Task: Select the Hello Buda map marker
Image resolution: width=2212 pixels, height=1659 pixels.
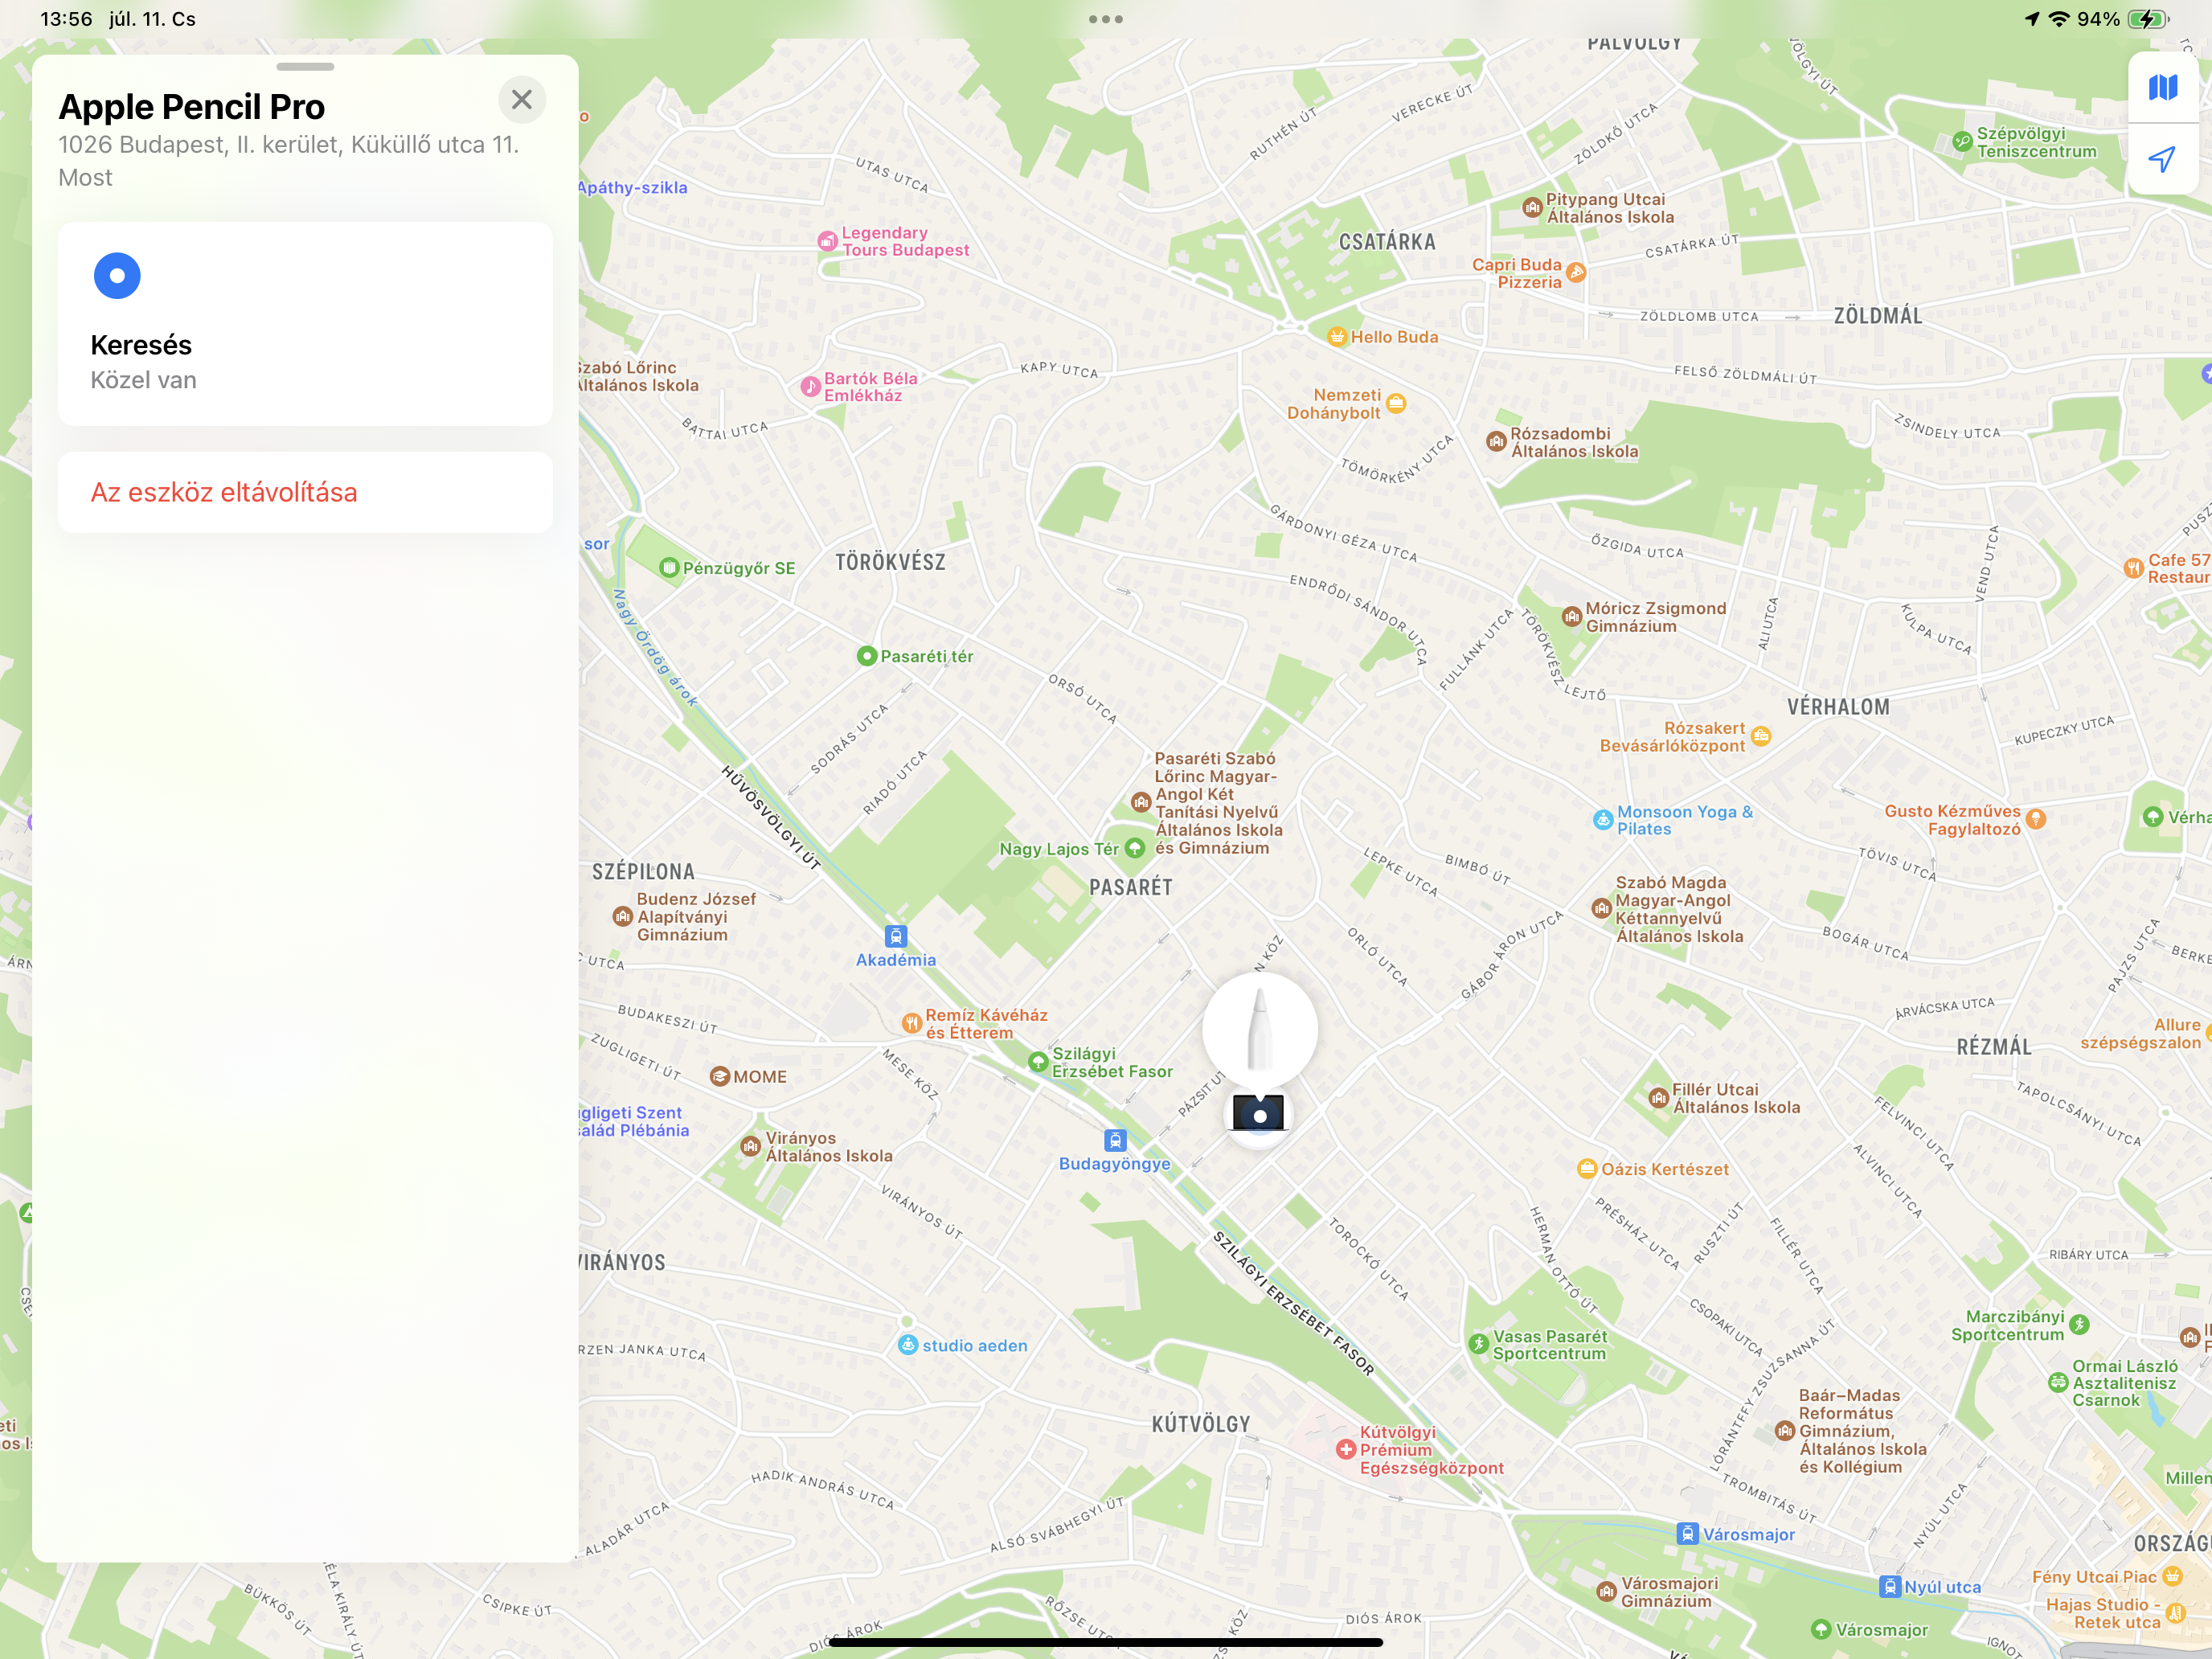Action: coord(1337,337)
